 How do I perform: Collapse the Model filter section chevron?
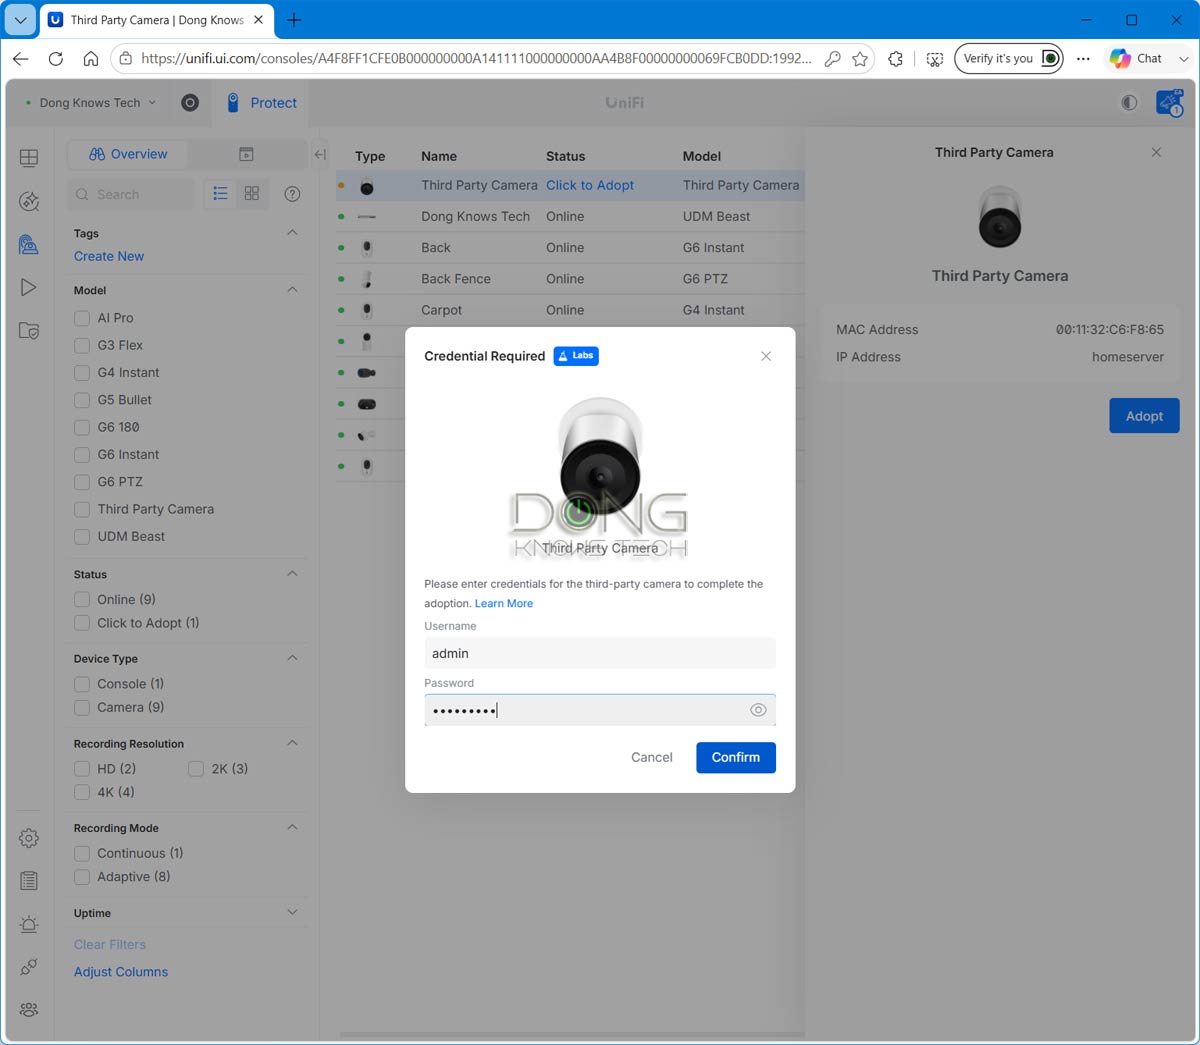[292, 289]
